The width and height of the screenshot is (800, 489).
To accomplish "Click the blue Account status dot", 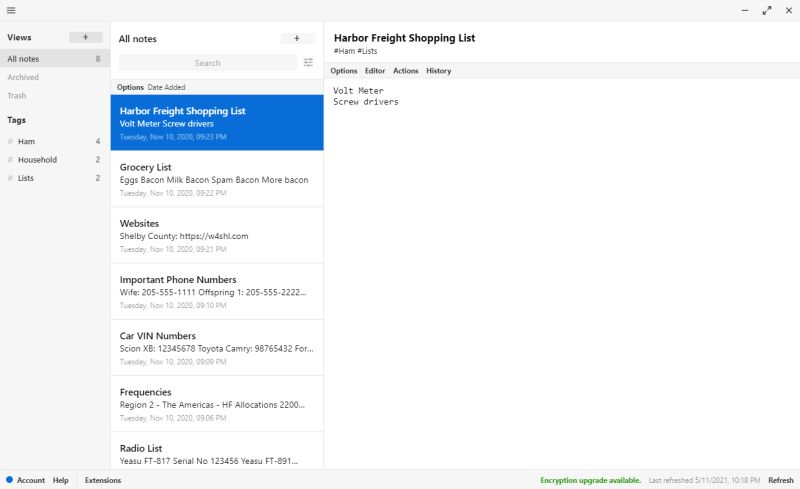I will (9, 480).
